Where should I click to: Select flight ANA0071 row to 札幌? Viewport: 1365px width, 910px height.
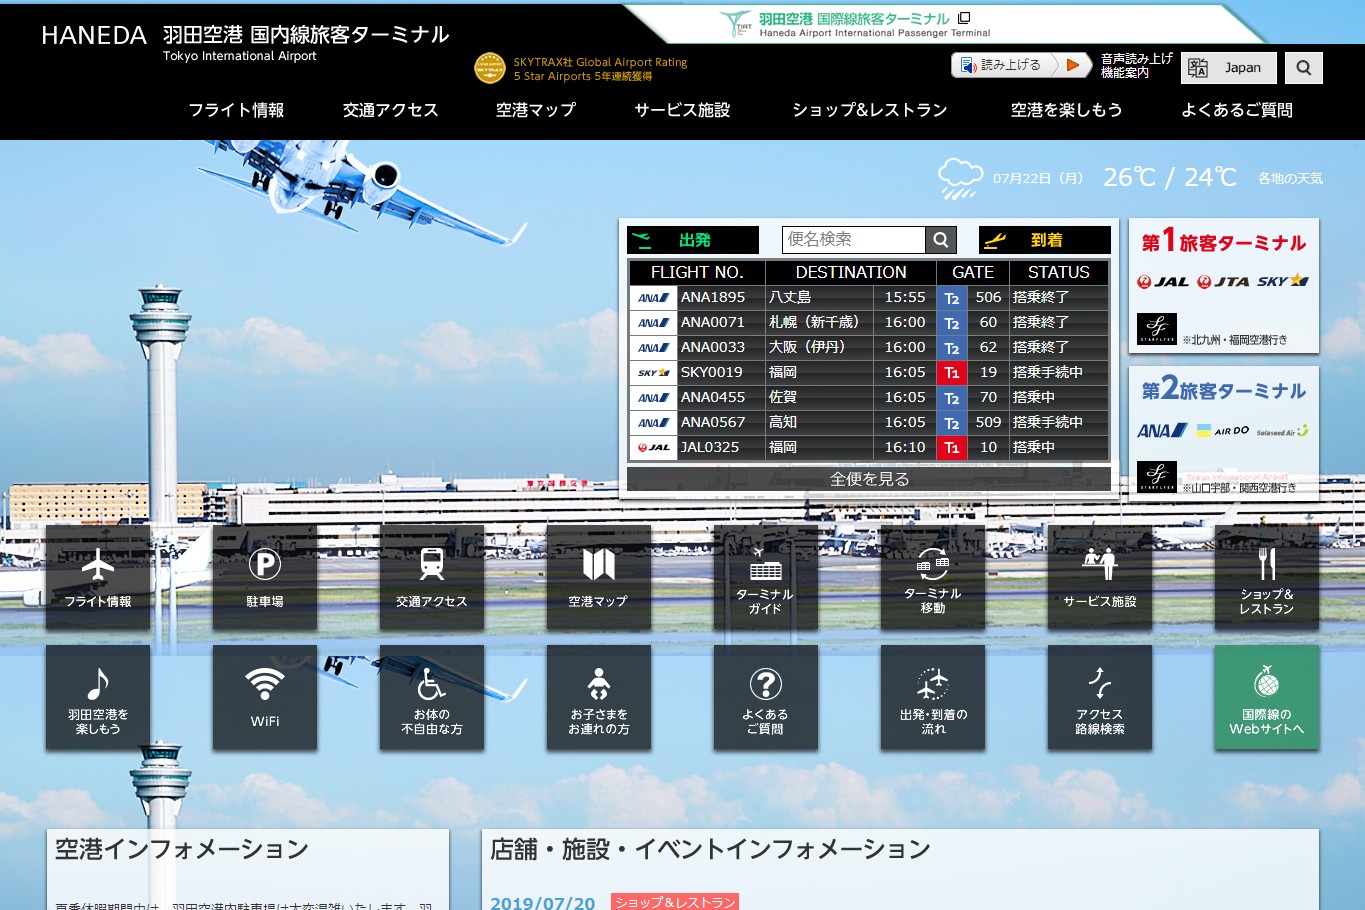coord(869,322)
